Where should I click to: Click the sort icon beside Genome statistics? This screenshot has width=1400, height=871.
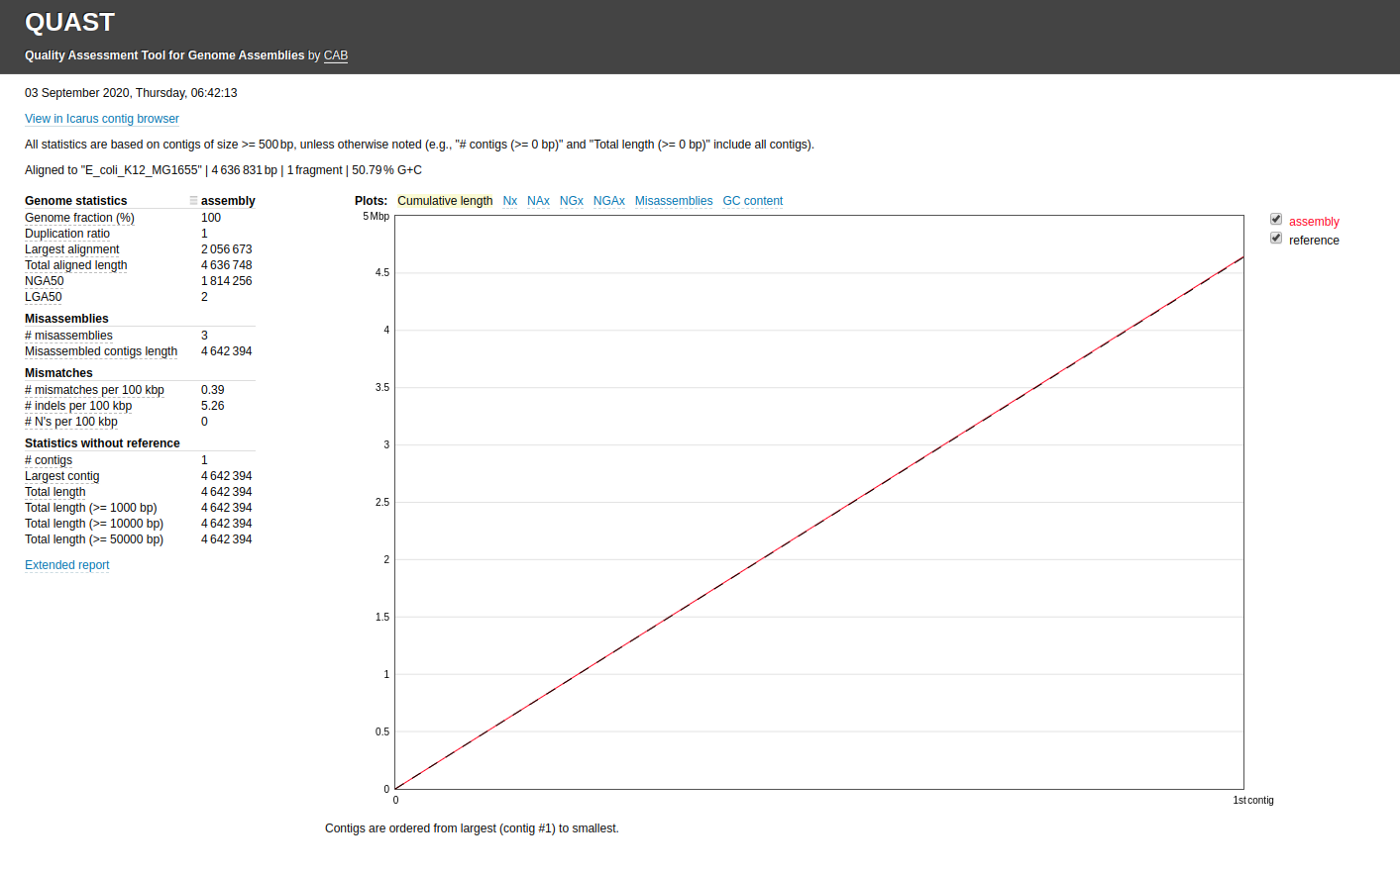(193, 200)
